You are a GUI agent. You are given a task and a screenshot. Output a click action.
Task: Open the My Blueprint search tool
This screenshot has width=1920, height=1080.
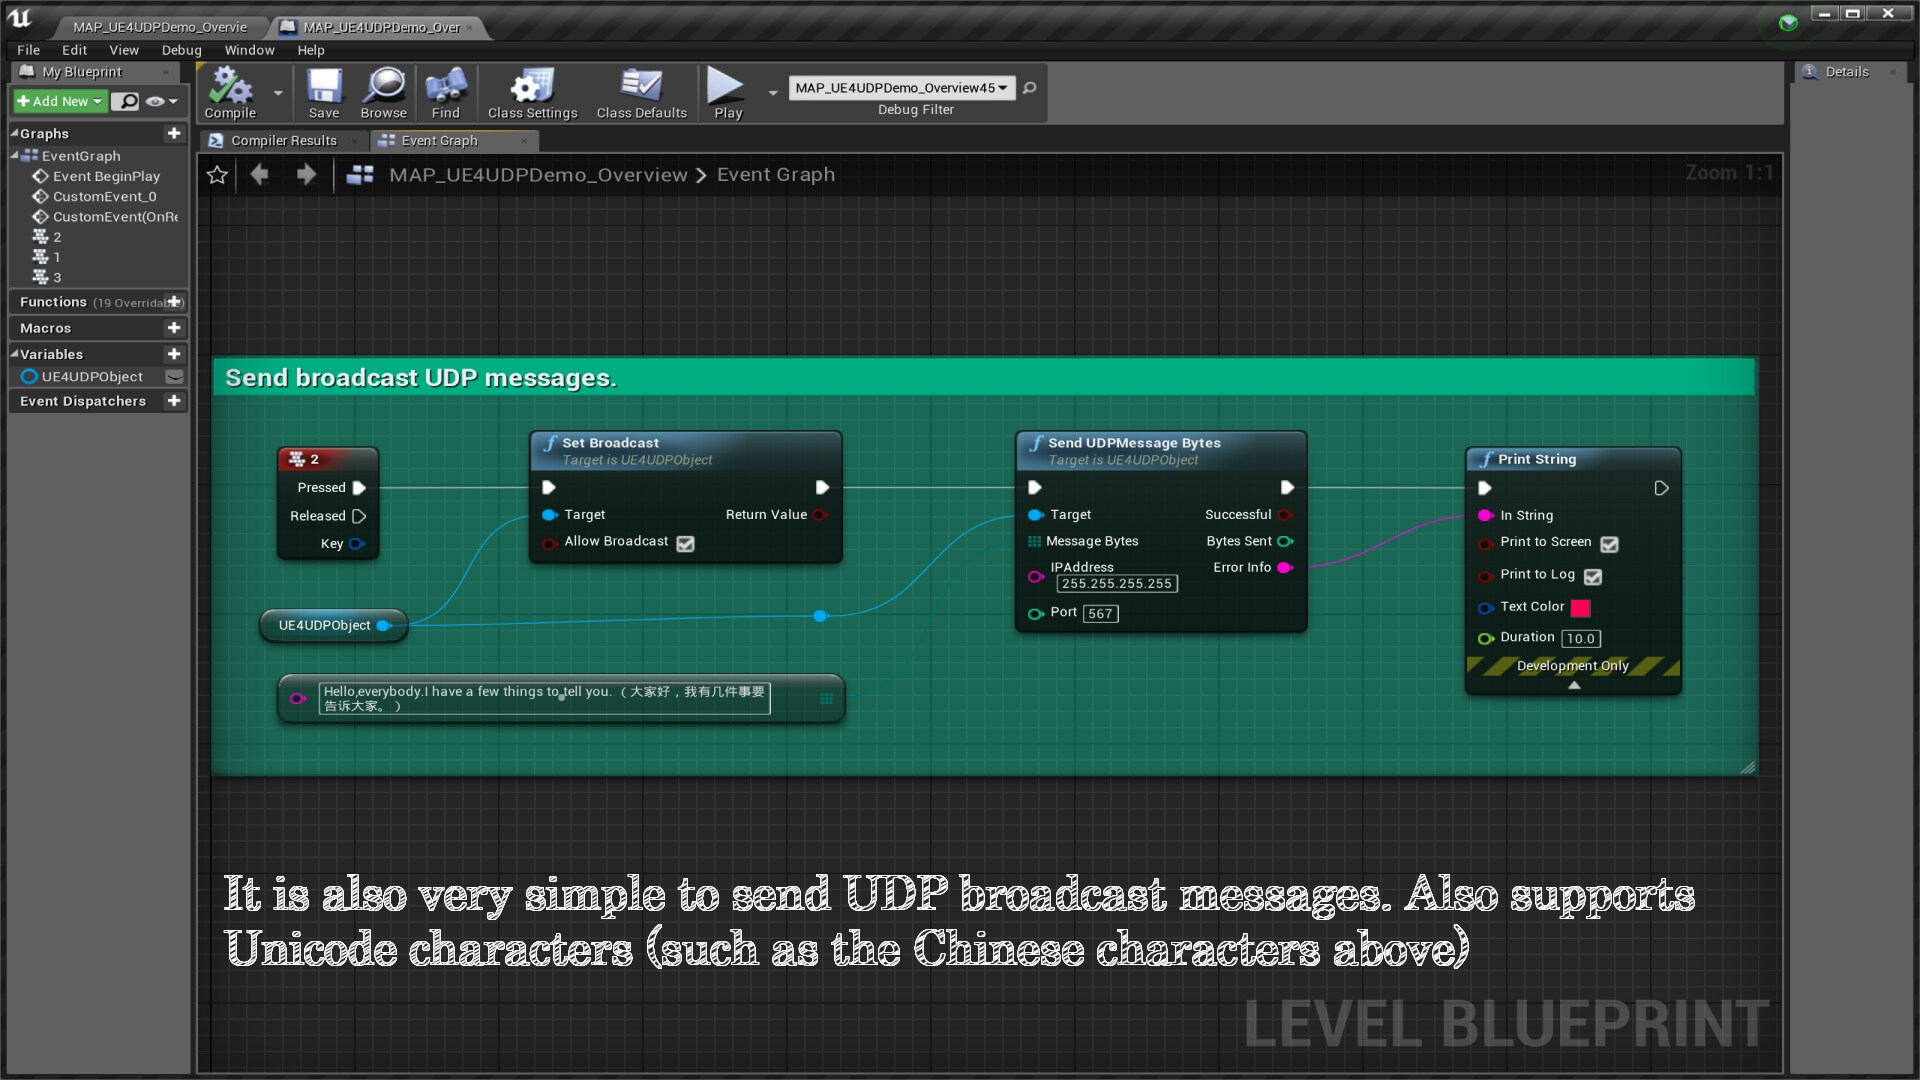click(127, 101)
